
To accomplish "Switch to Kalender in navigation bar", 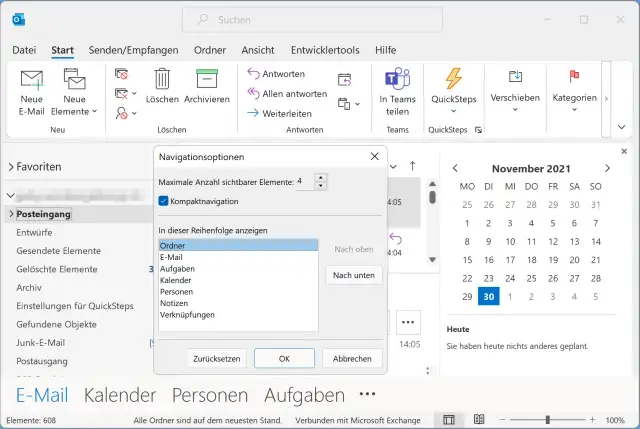I will (x=120, y=395).
